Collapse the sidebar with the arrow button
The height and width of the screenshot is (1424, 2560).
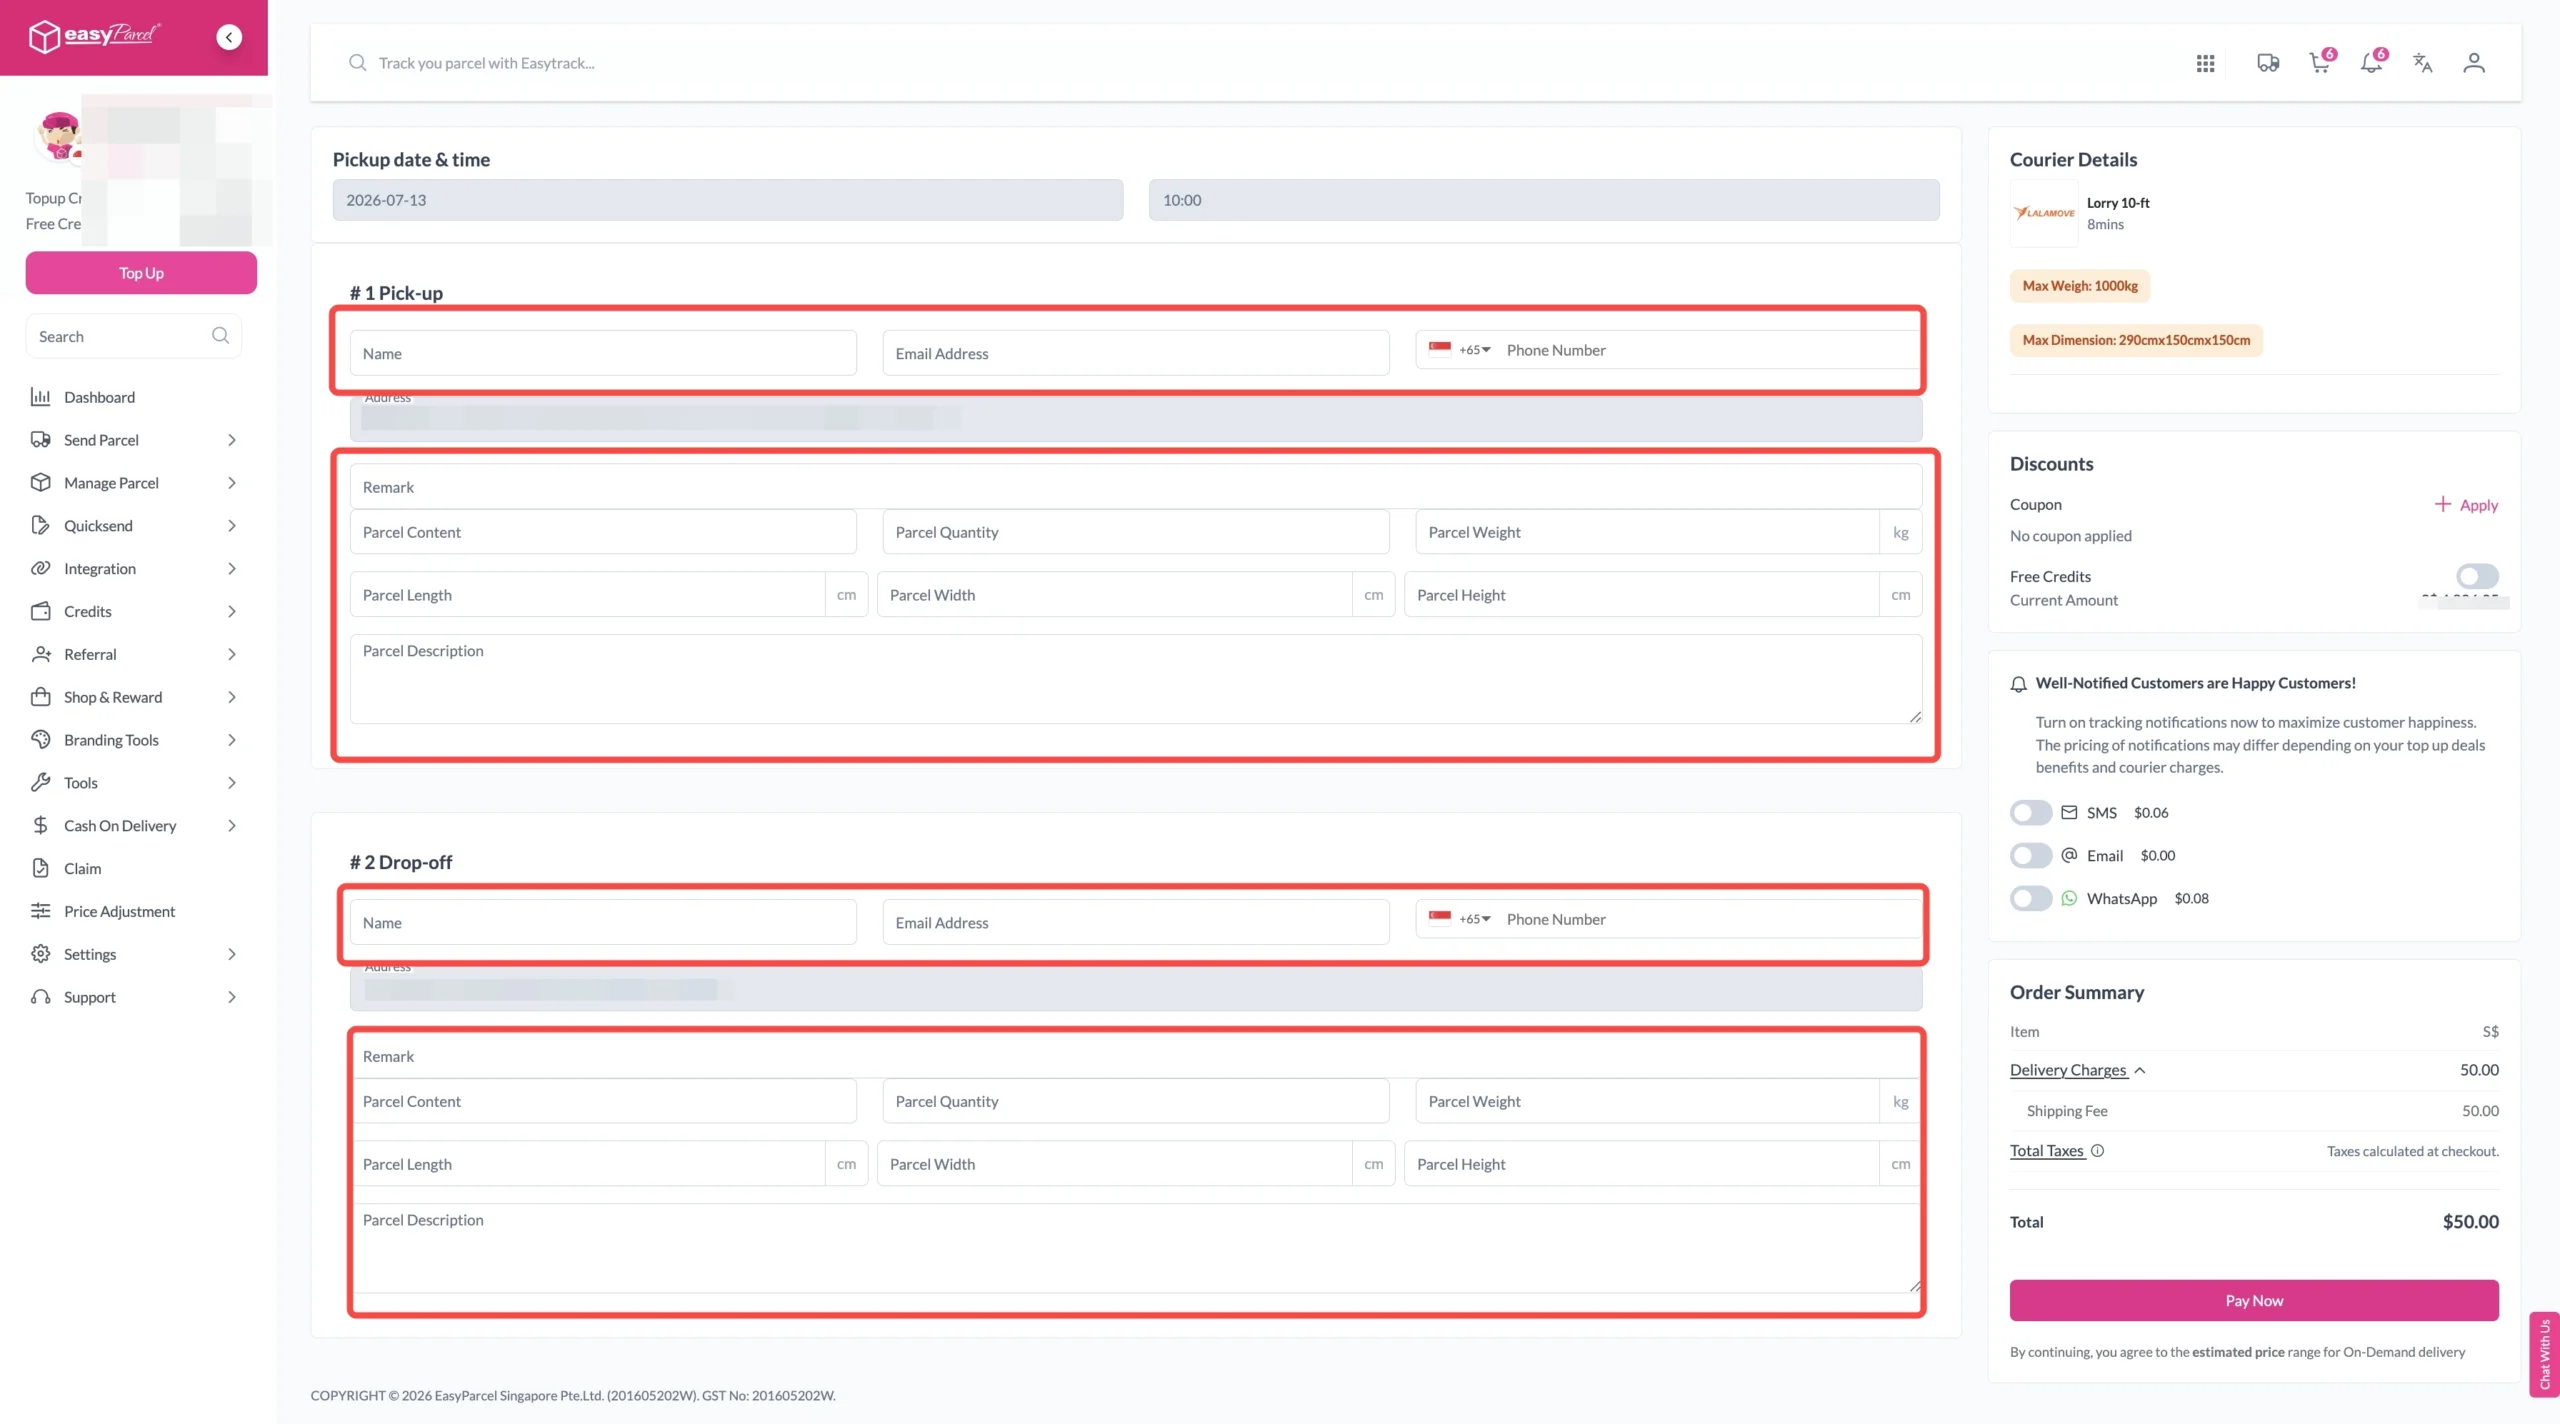[229, 37]
